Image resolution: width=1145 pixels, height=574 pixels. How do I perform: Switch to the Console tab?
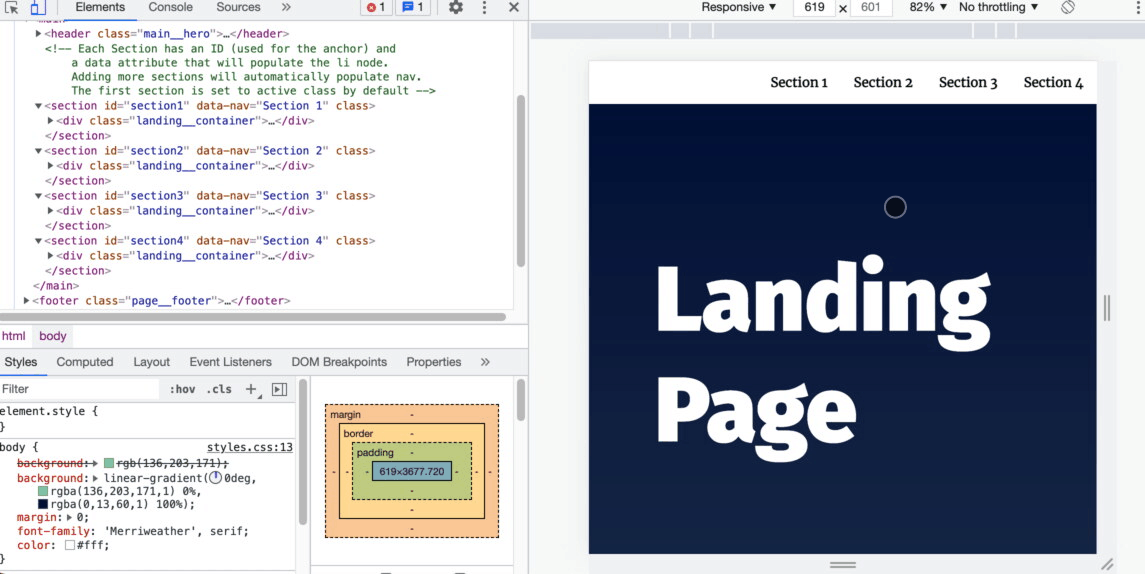(x=171, y=7)
